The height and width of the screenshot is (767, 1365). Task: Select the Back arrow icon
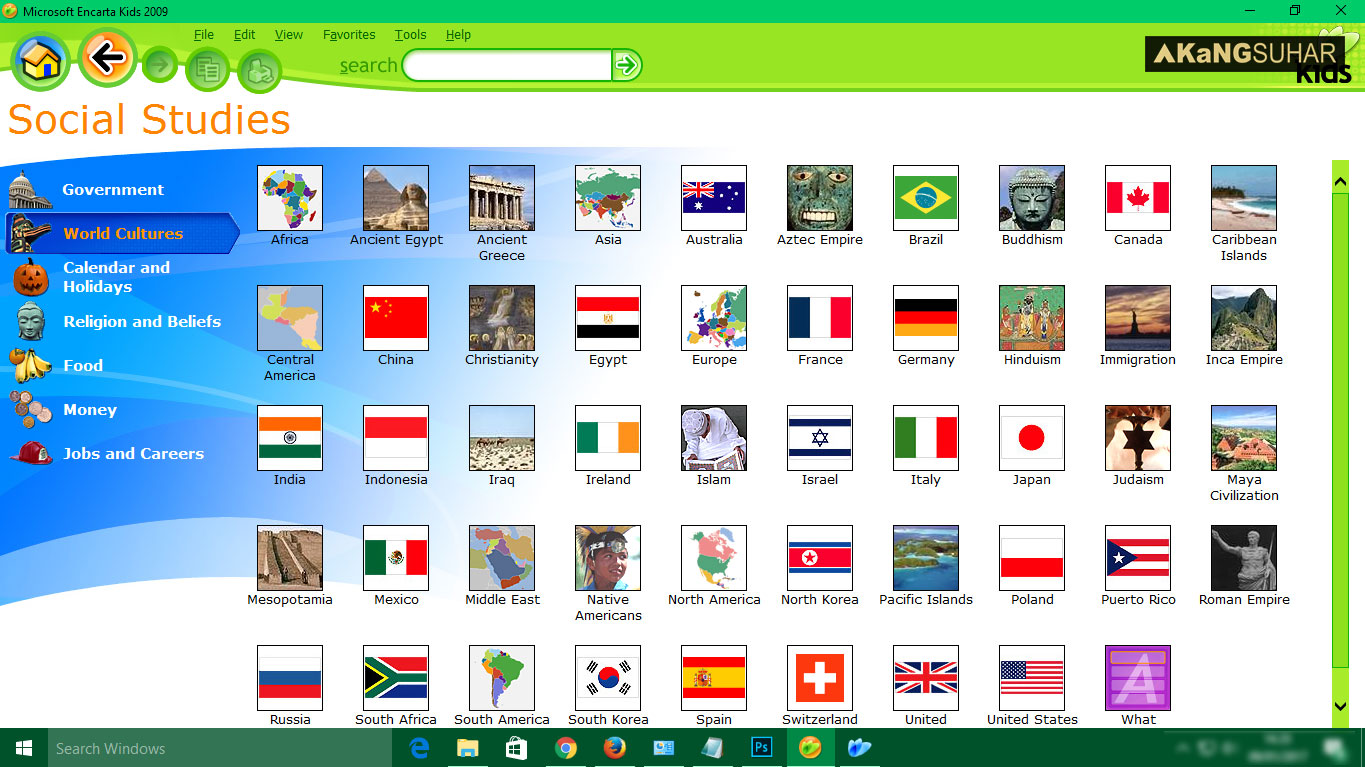coord(106,60)
